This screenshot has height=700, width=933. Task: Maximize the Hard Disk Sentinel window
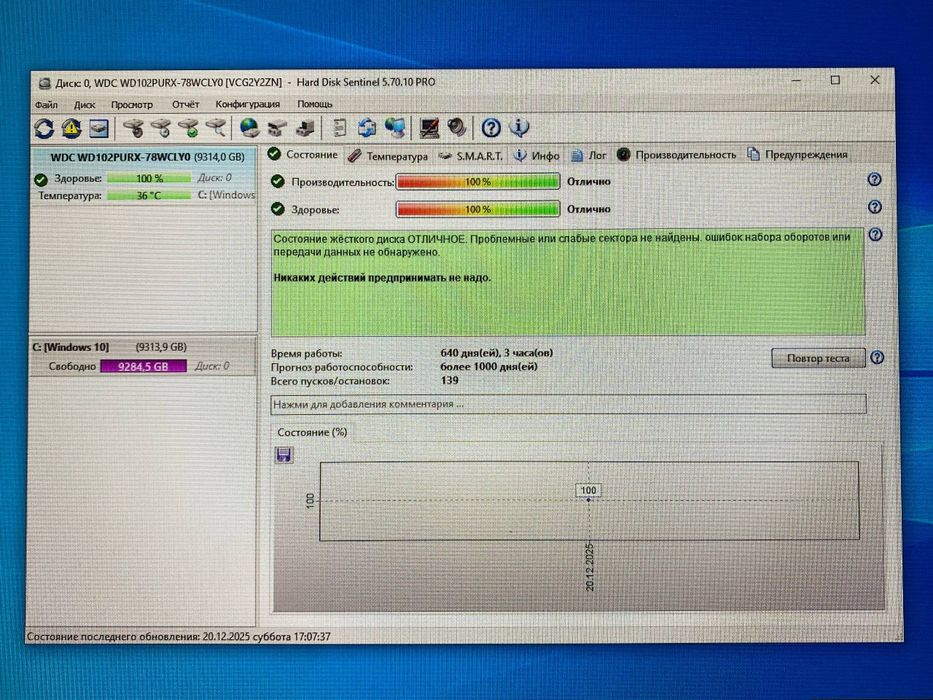tap(835, 80)
